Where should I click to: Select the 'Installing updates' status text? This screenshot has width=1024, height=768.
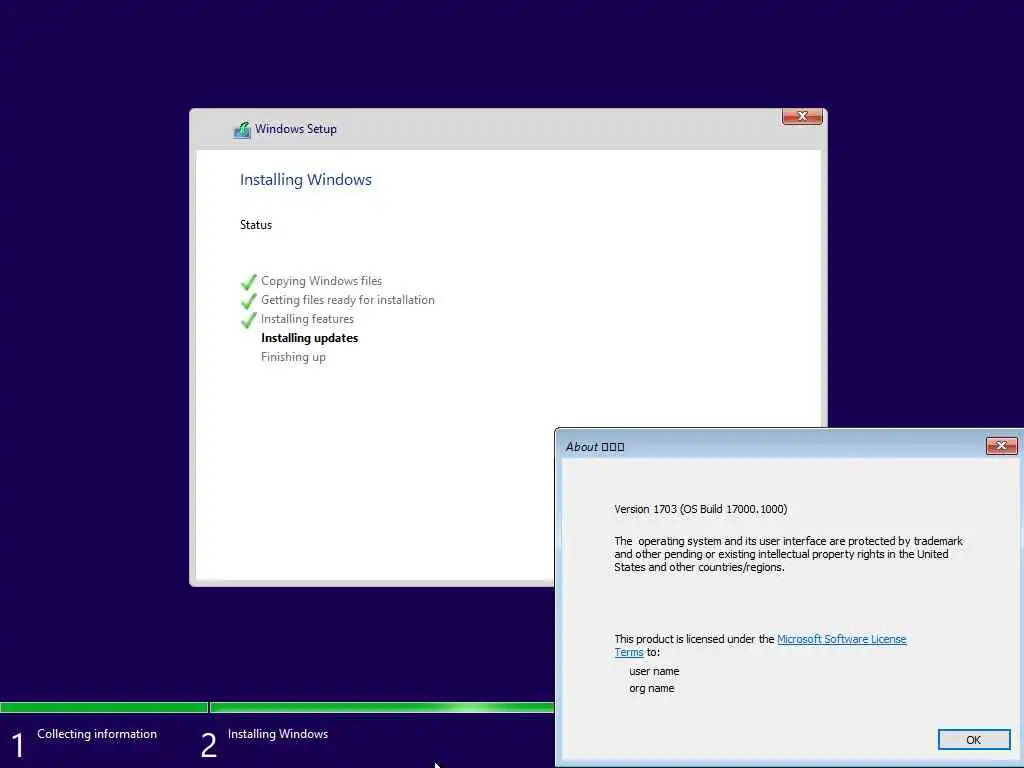(310, 338)
